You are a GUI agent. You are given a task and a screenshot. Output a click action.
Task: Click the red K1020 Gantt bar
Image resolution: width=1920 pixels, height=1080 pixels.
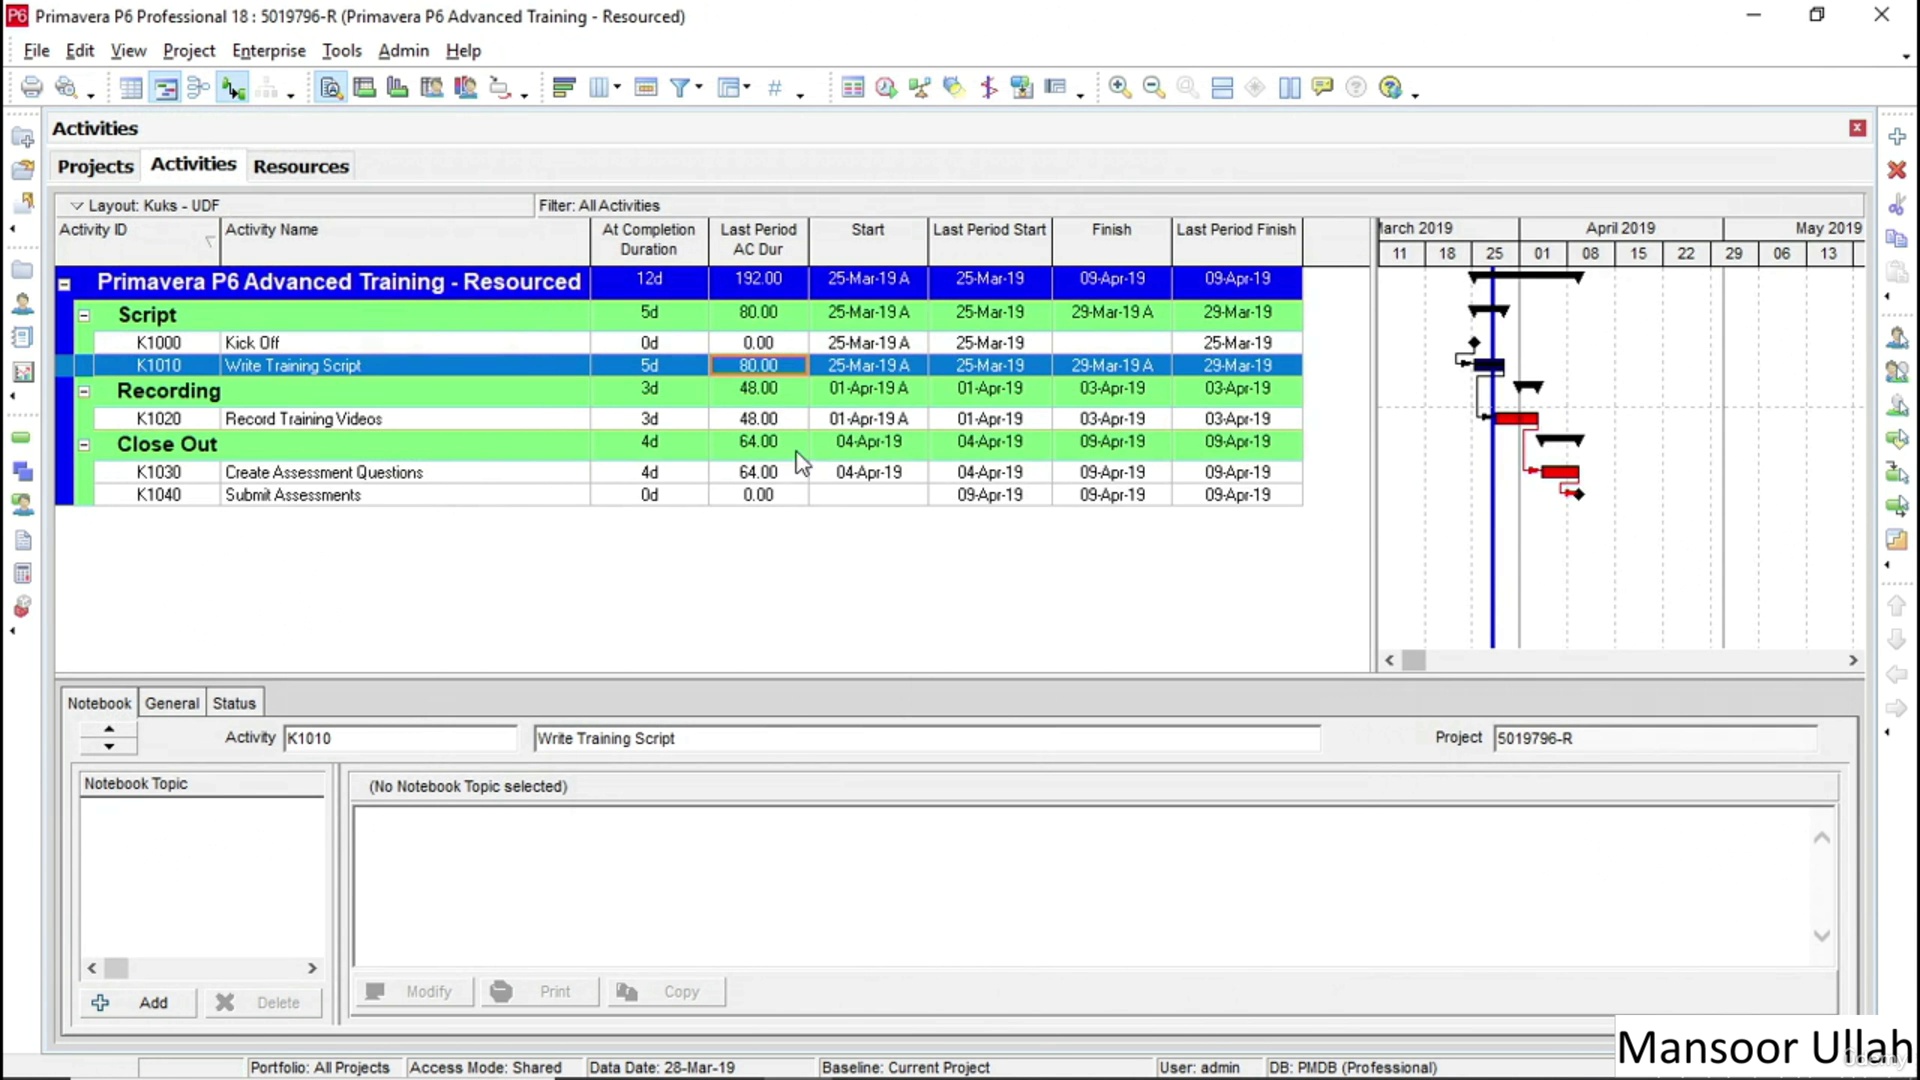point(1516,418)
